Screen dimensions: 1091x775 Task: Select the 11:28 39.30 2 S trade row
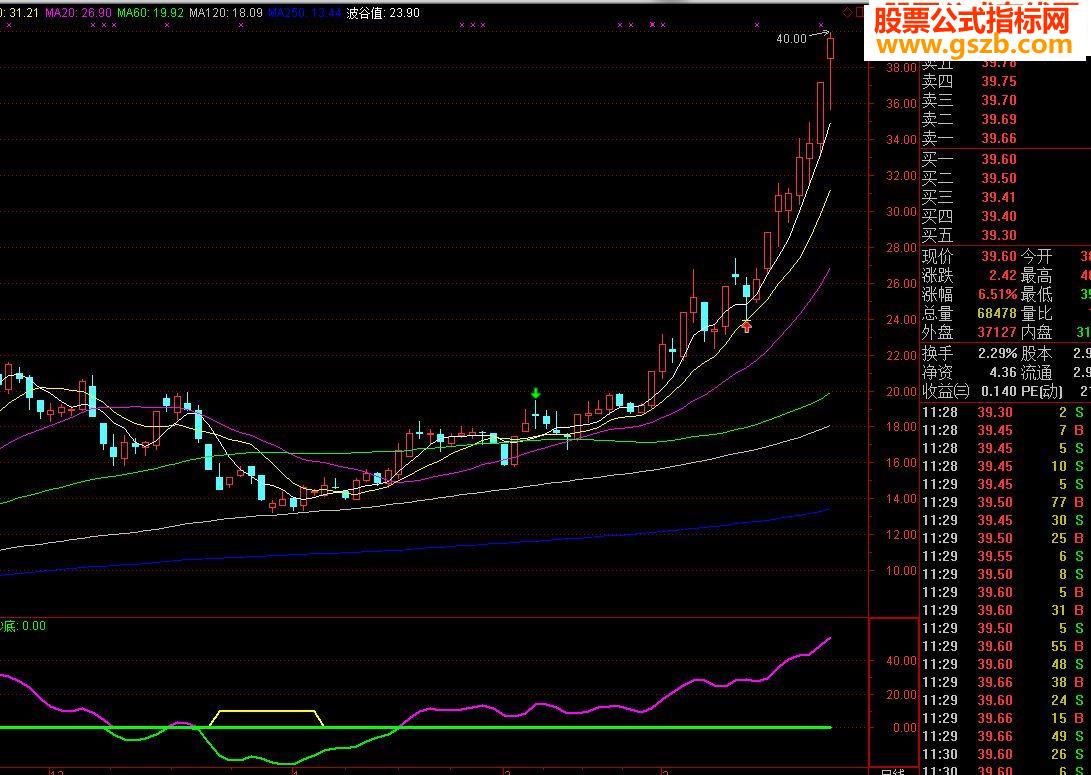pyautogui.click(x=1005, y=413)
